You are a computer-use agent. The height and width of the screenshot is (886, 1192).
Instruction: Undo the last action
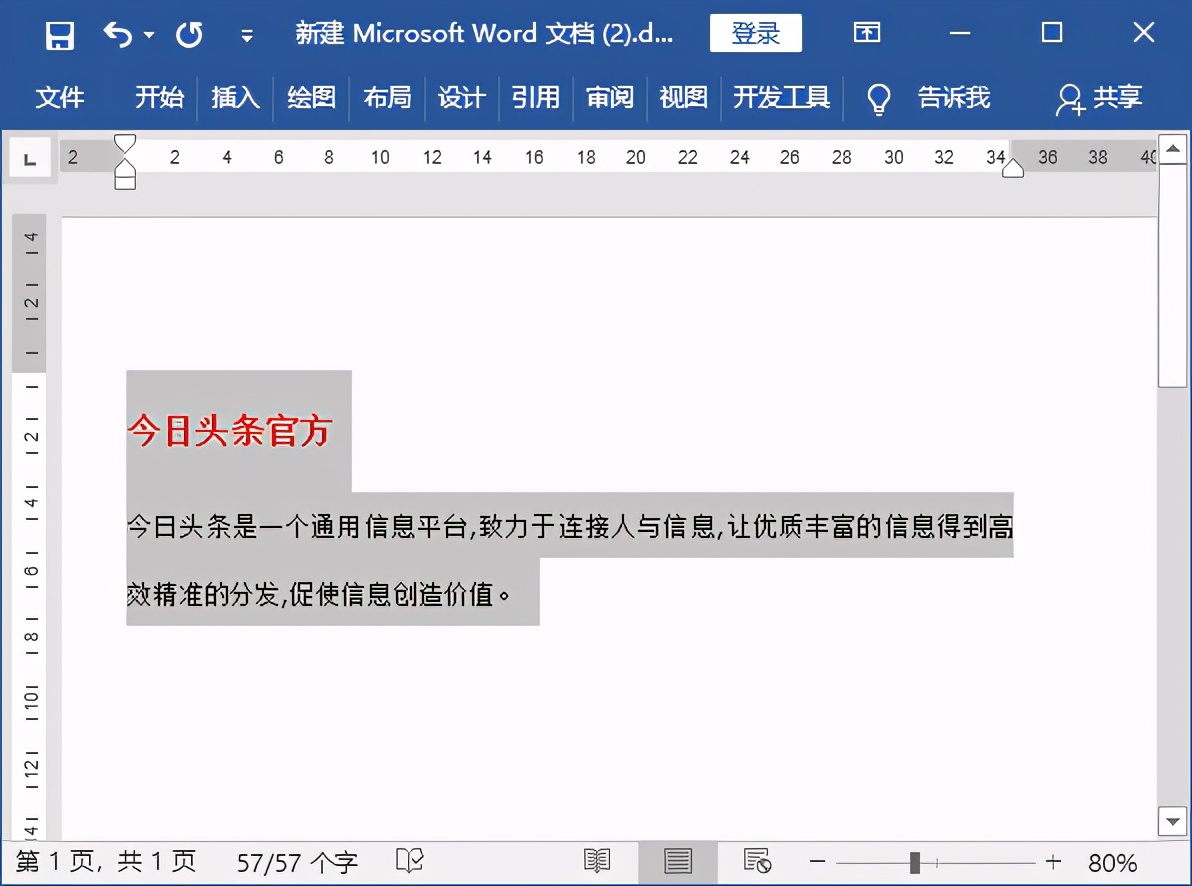[x=118, y=34]
